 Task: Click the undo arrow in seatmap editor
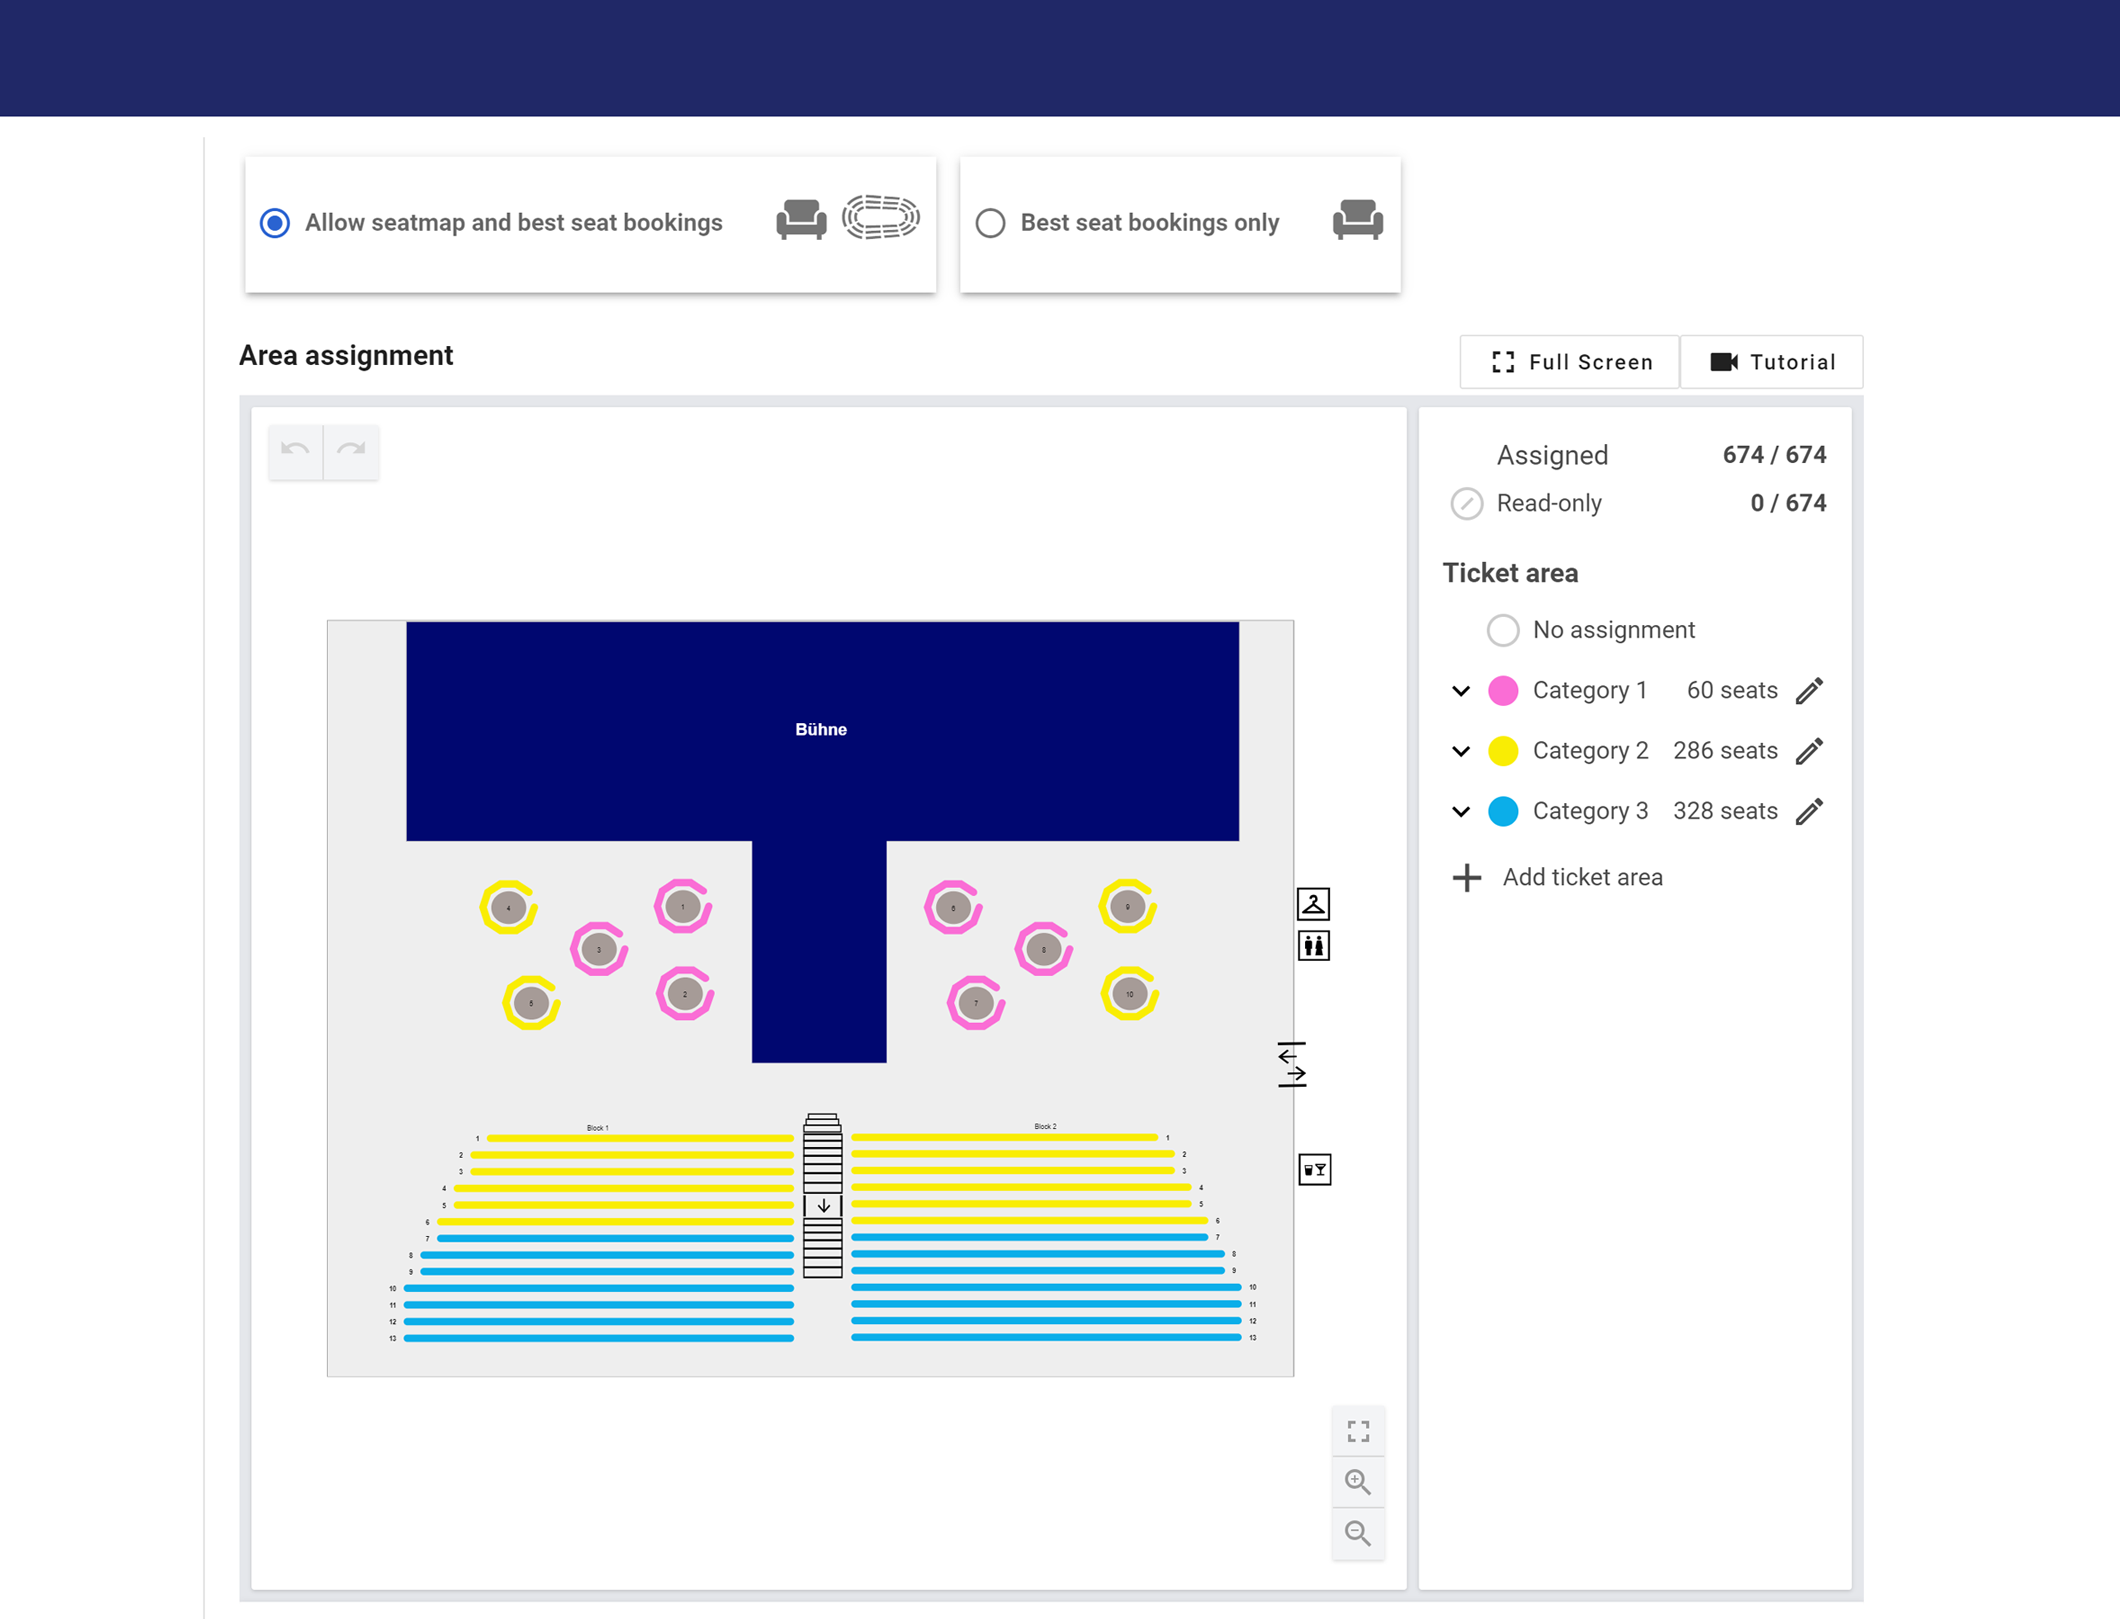[x=295, y=450]
